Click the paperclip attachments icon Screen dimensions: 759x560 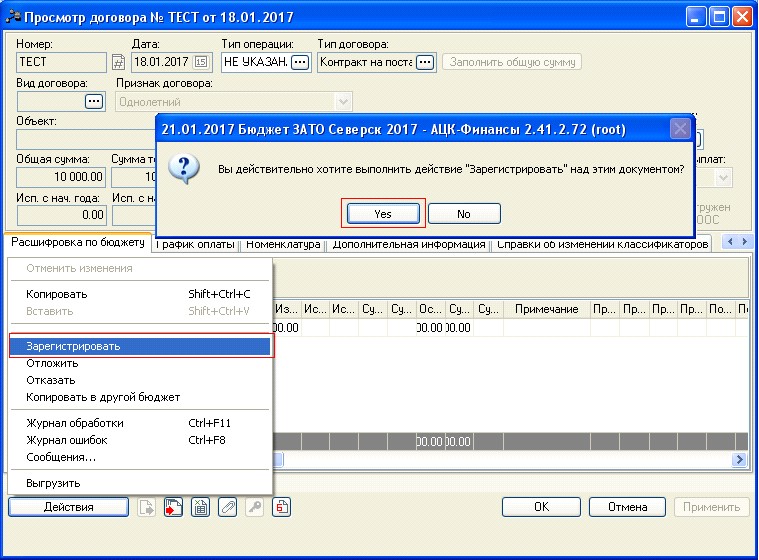click(228, 507)
